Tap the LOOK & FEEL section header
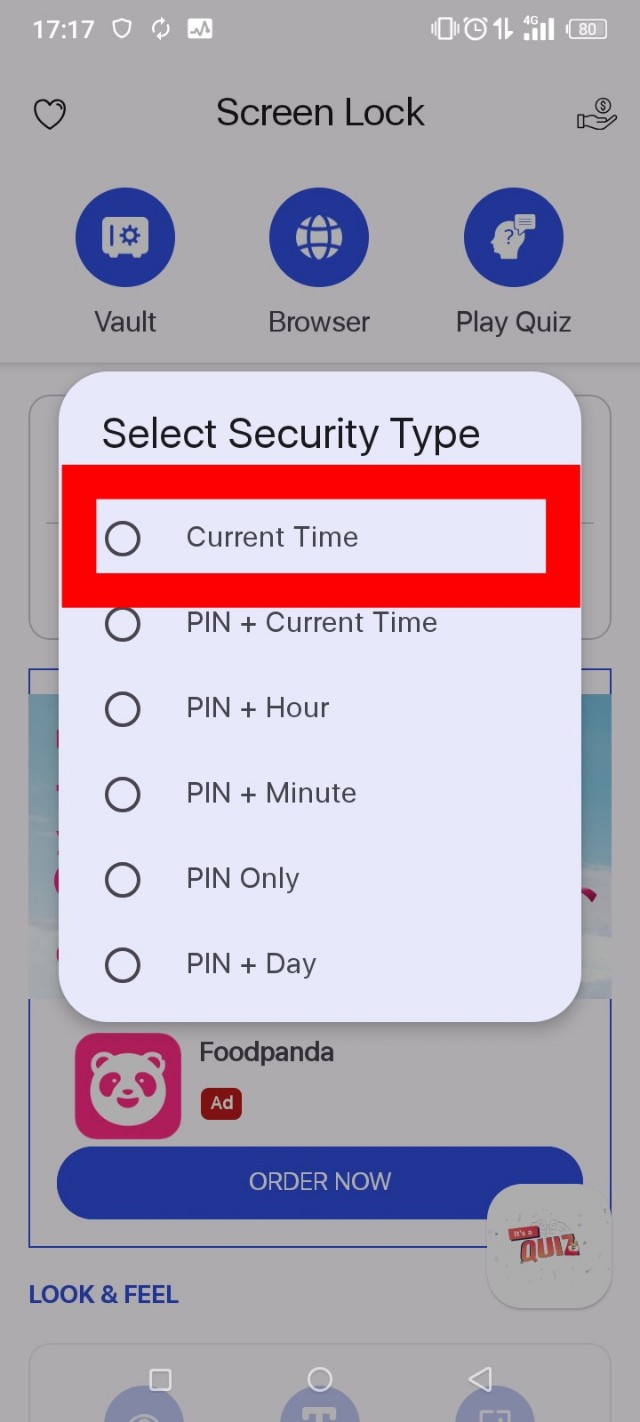640x1422 pixels. click(x=104, y=1294)
